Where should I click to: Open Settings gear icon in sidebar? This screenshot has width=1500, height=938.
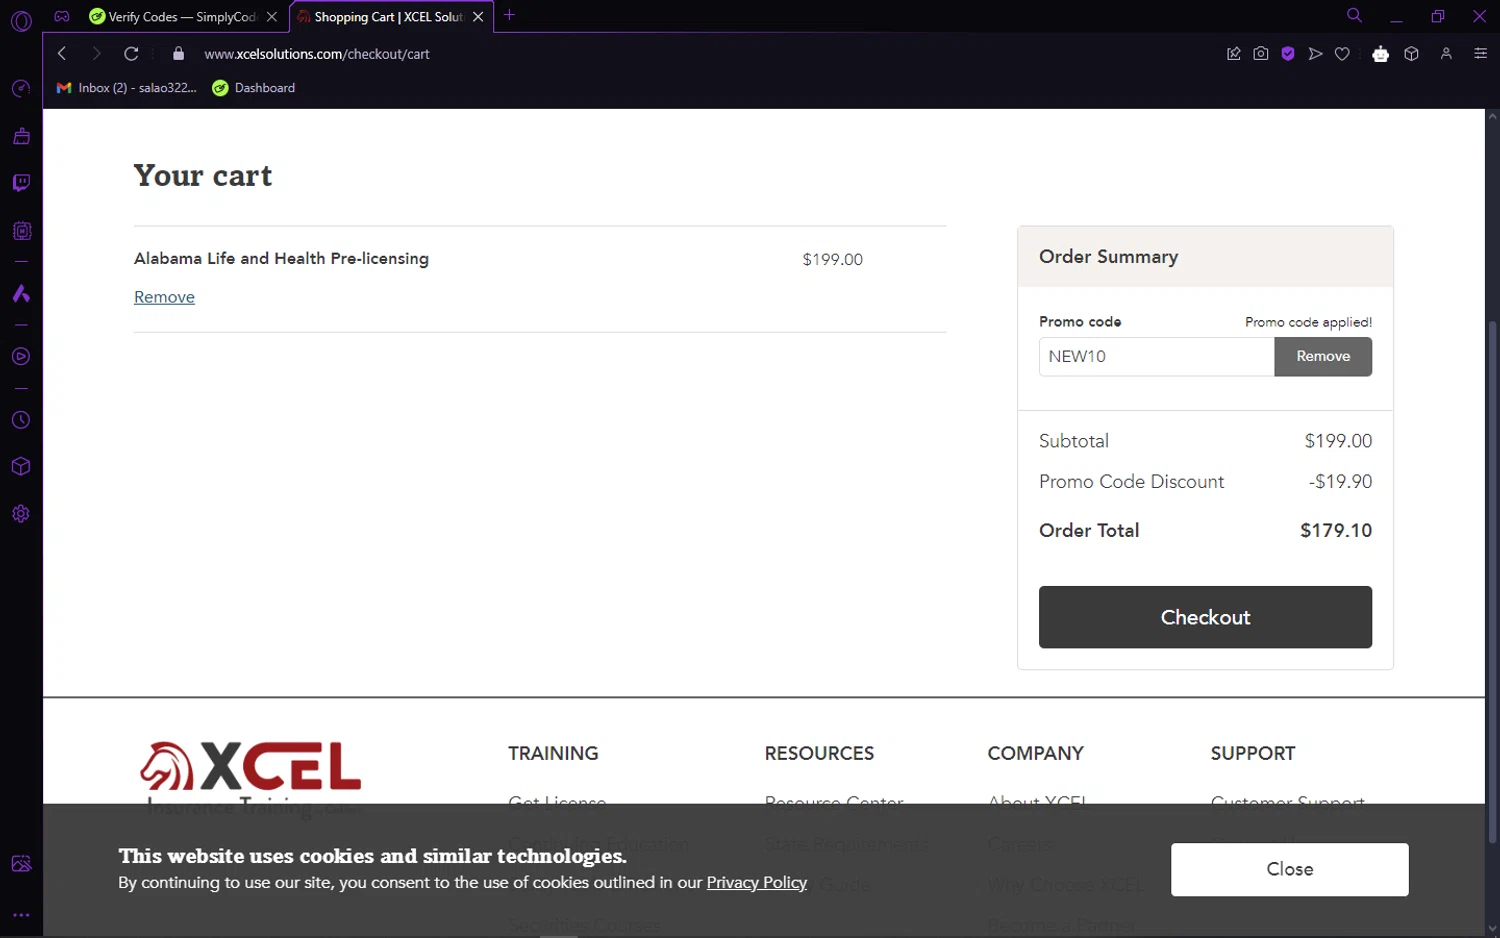[21, 514]
